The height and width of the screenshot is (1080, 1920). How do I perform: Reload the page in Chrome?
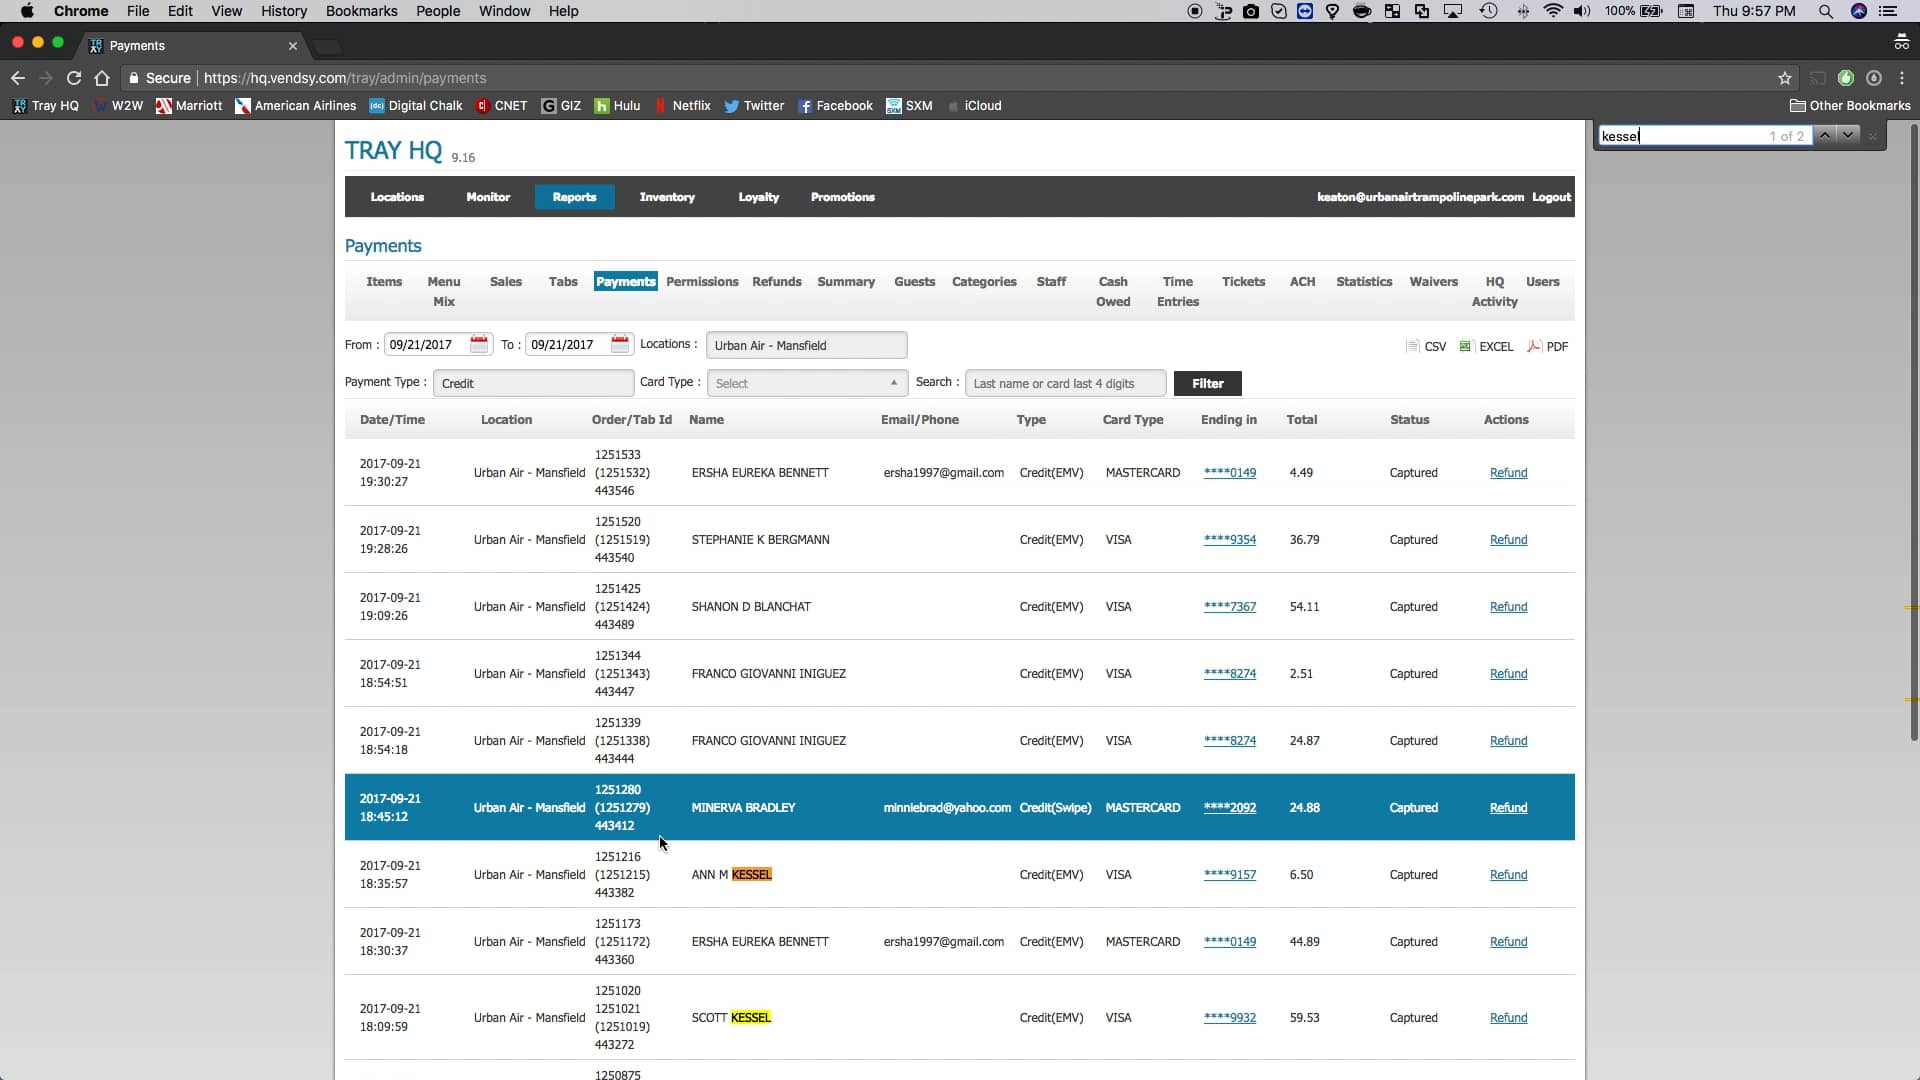tap(73, 78)
